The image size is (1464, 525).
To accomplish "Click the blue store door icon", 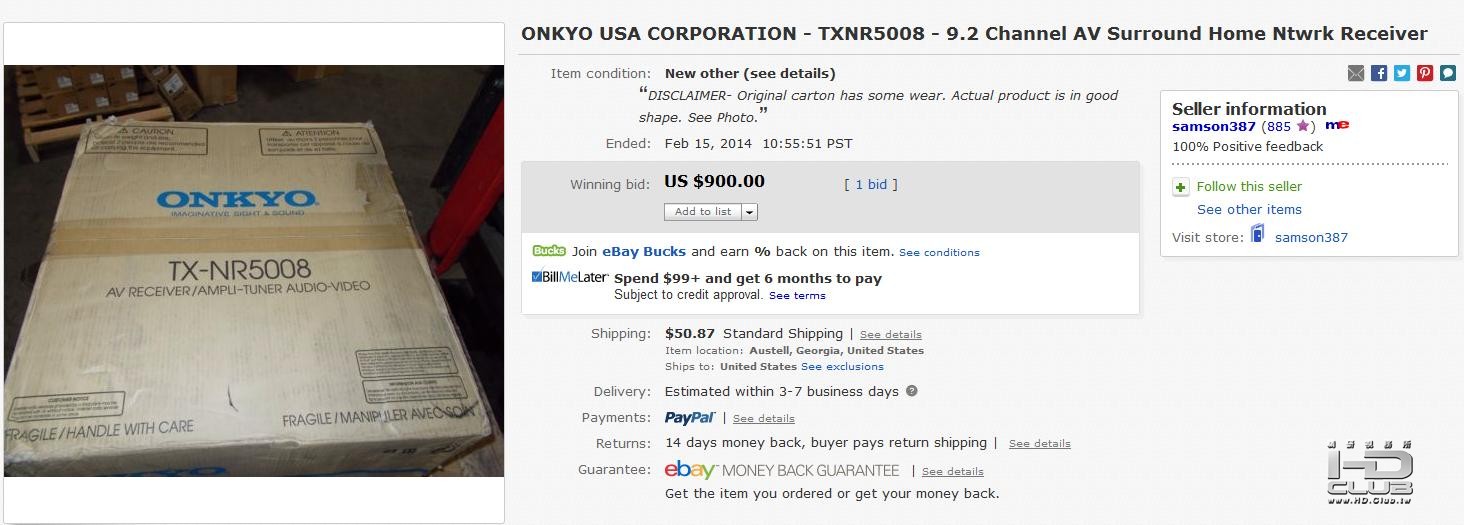I will [x=1258, y=235].
